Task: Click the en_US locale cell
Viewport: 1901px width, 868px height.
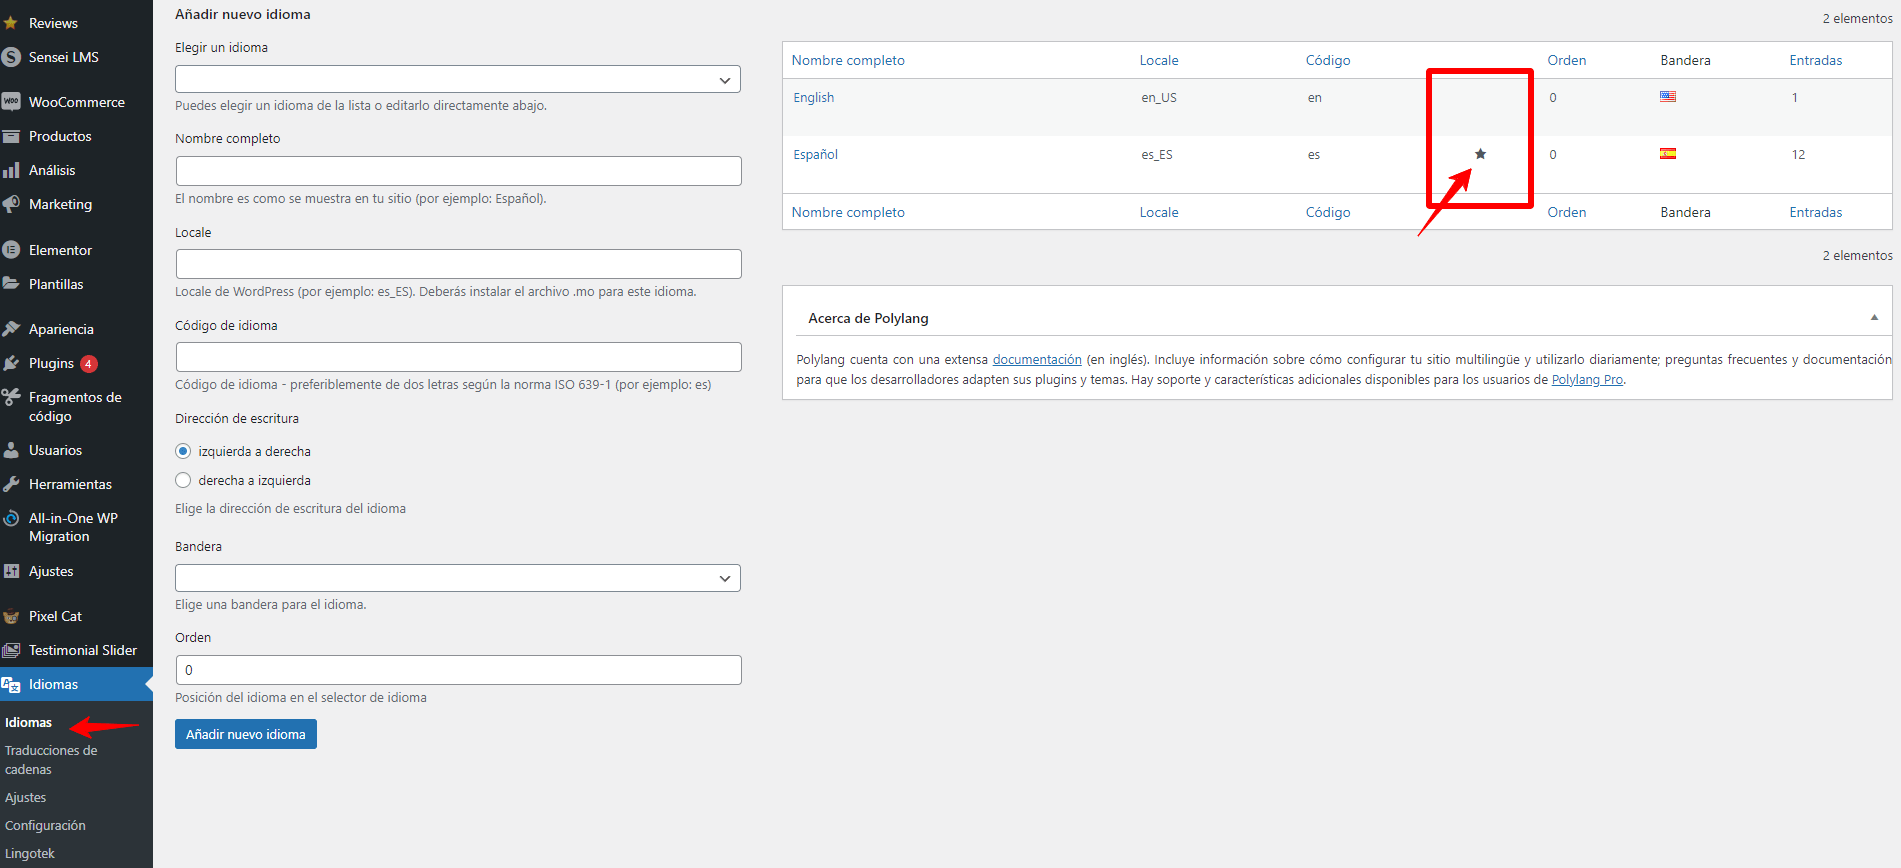Action: [x=1159, y=97]
